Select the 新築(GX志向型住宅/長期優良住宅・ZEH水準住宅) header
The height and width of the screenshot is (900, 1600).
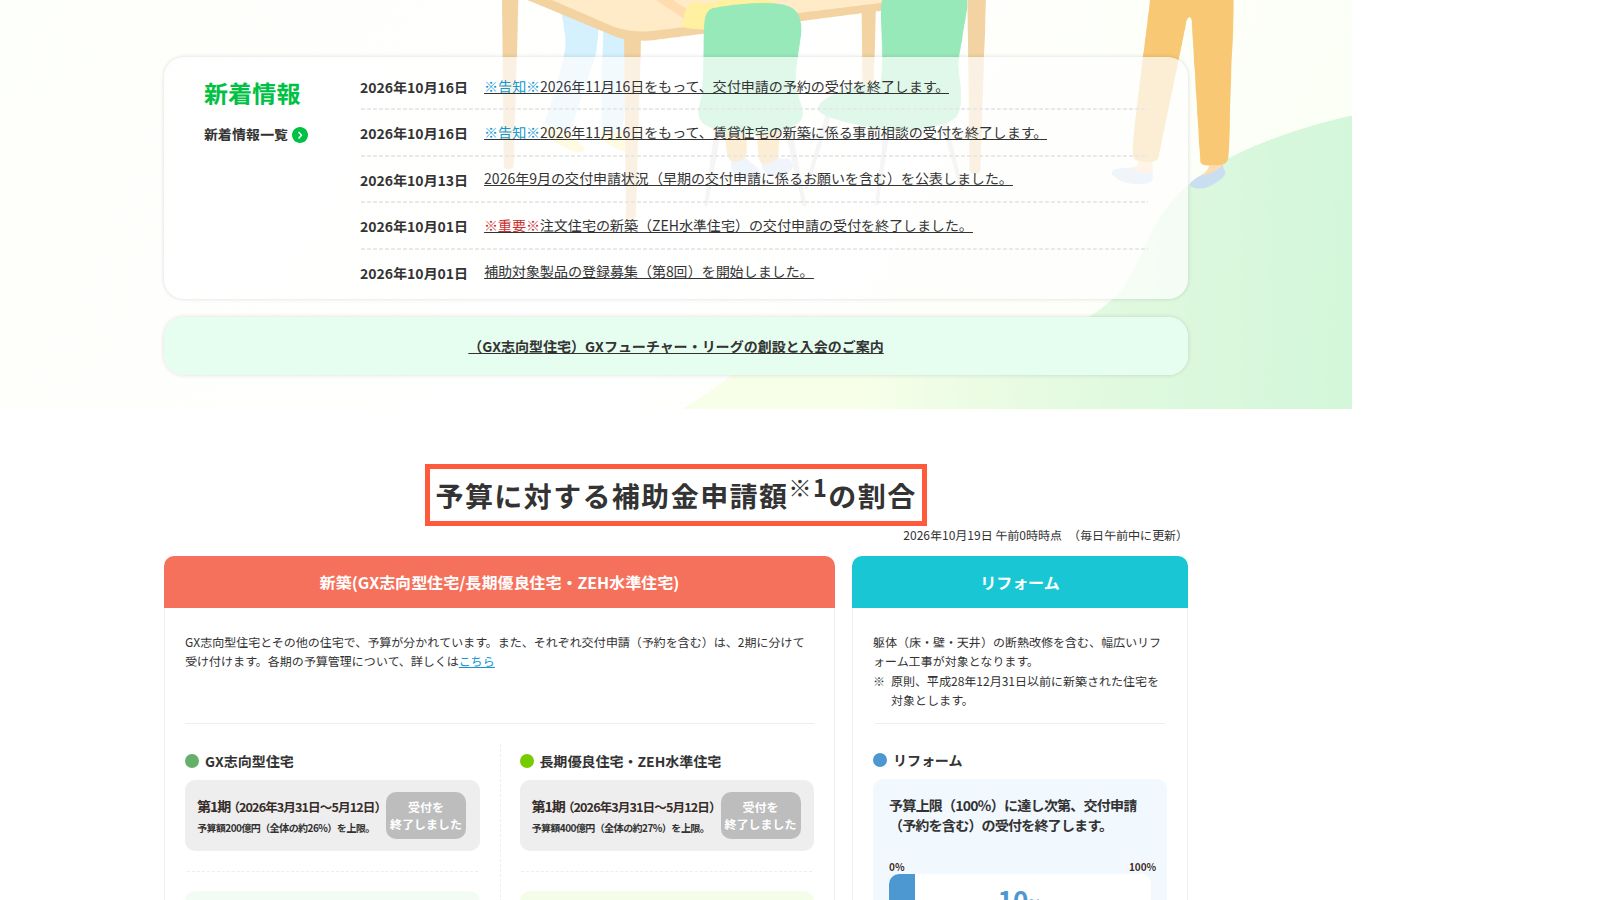pos(499,582)
